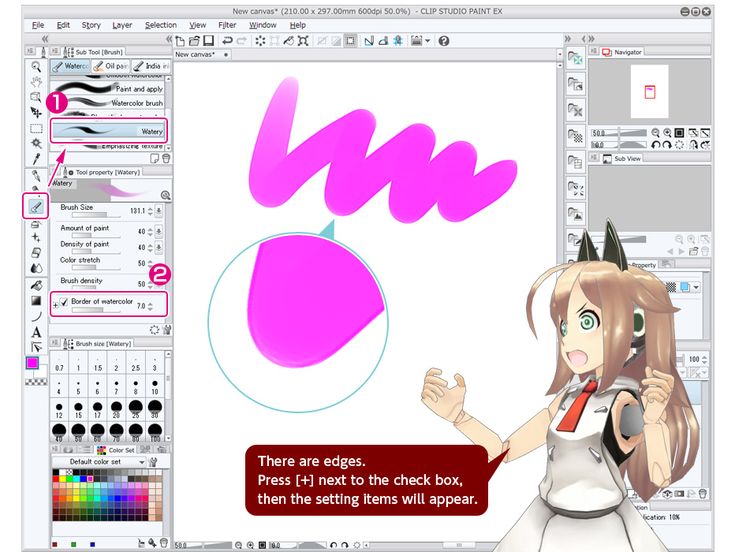This screenshot has width=735, height=552.
Task: Pick brush size preset 10
Action: coord(155,388)
